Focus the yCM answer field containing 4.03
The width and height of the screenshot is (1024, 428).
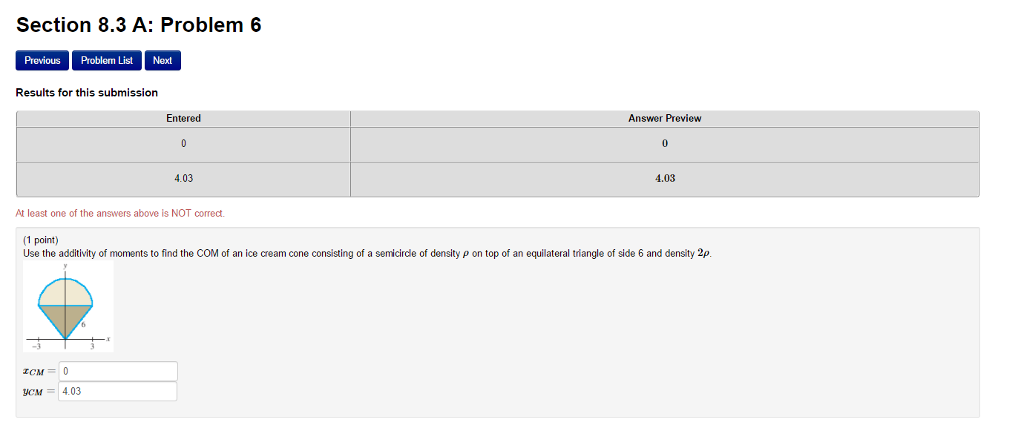point(118,391)
